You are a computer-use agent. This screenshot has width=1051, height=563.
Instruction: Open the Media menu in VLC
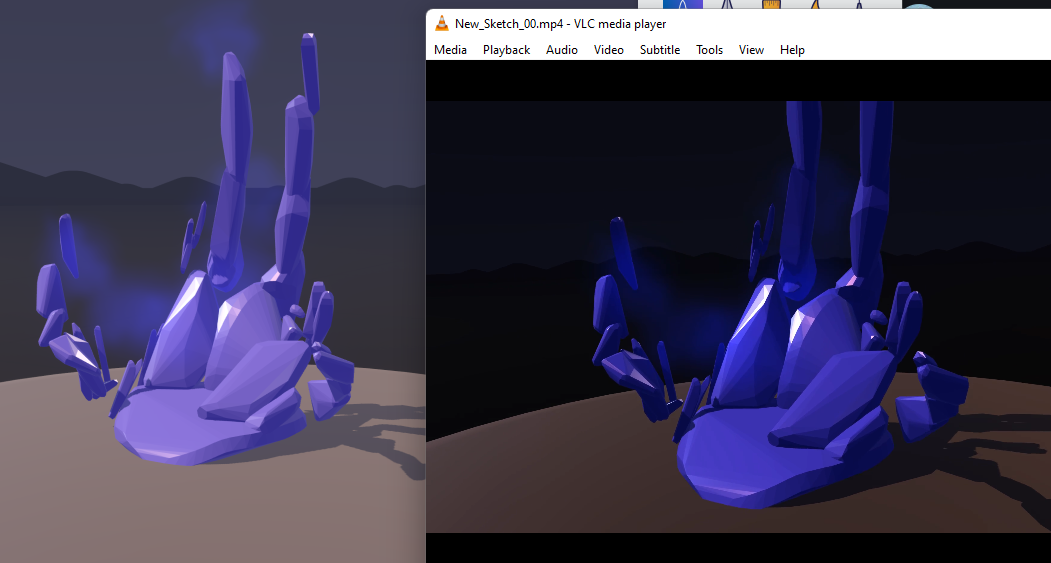(x=450, y=50)
